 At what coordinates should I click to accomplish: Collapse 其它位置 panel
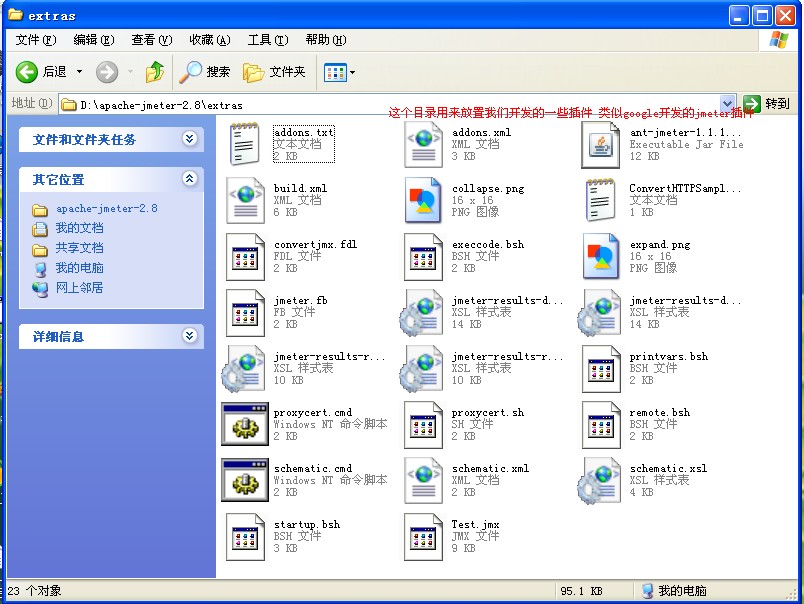click(189, 178)
